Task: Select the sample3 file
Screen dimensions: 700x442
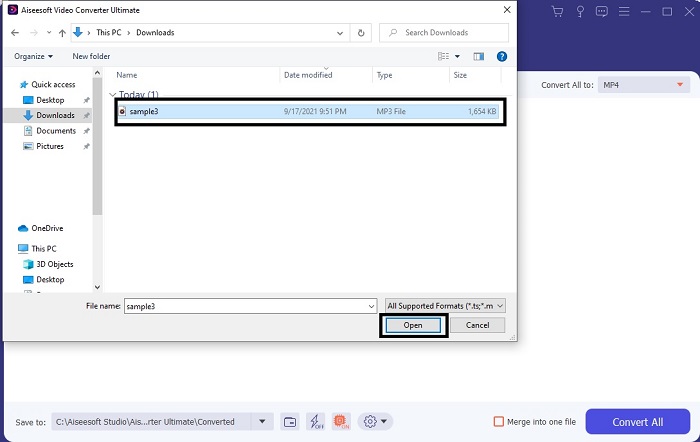Action: point(308,111)
